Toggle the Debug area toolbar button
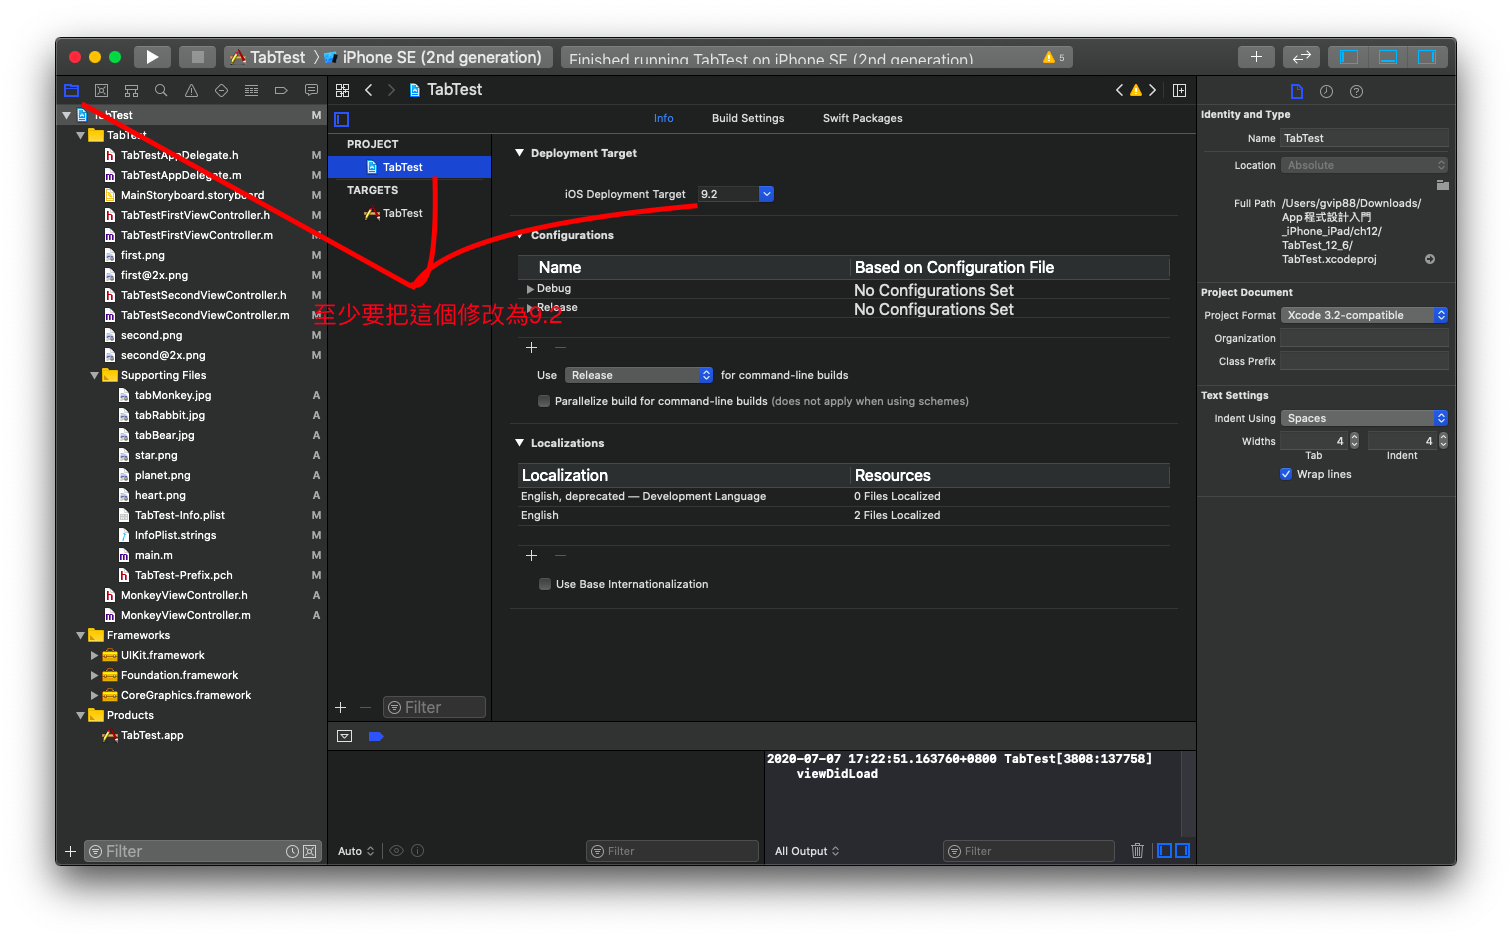Image resolution: width=1512 pixels, height=939 pixels. tap(1388, 57)
